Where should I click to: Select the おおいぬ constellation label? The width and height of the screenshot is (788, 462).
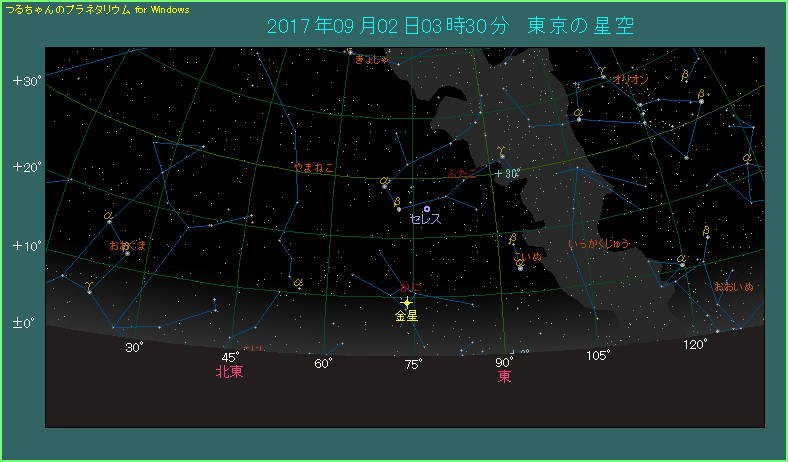pos(733,287)
